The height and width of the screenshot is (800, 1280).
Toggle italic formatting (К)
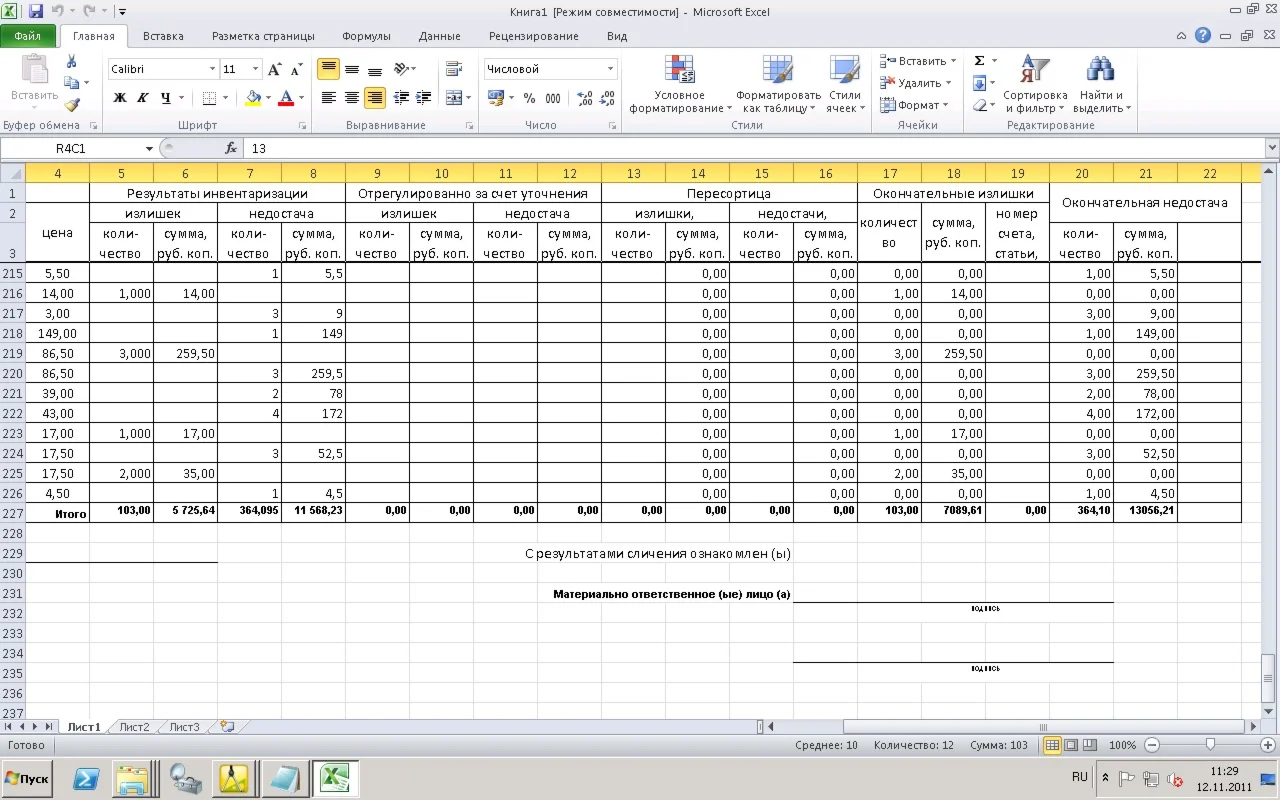click(x=142, y=98)
